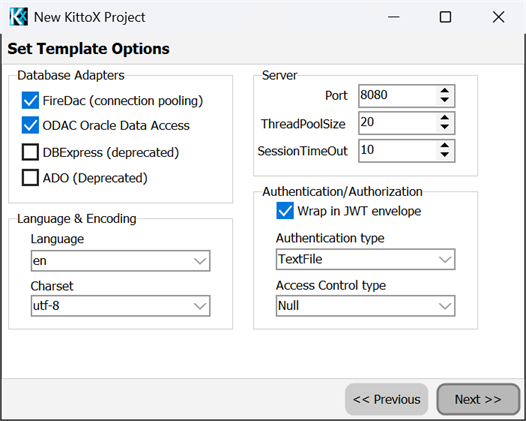Decrease SessionTimeOut with down arrow
Screen dimensions: 526x421
pos(445,155)
